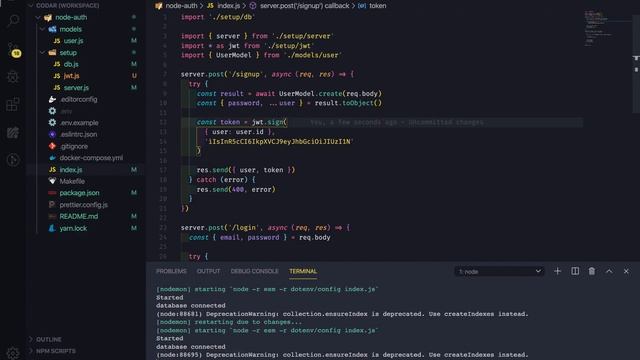Click the token breadcrumb segment
This screenshot has width=640, height=360.
[x=378, y=6]
